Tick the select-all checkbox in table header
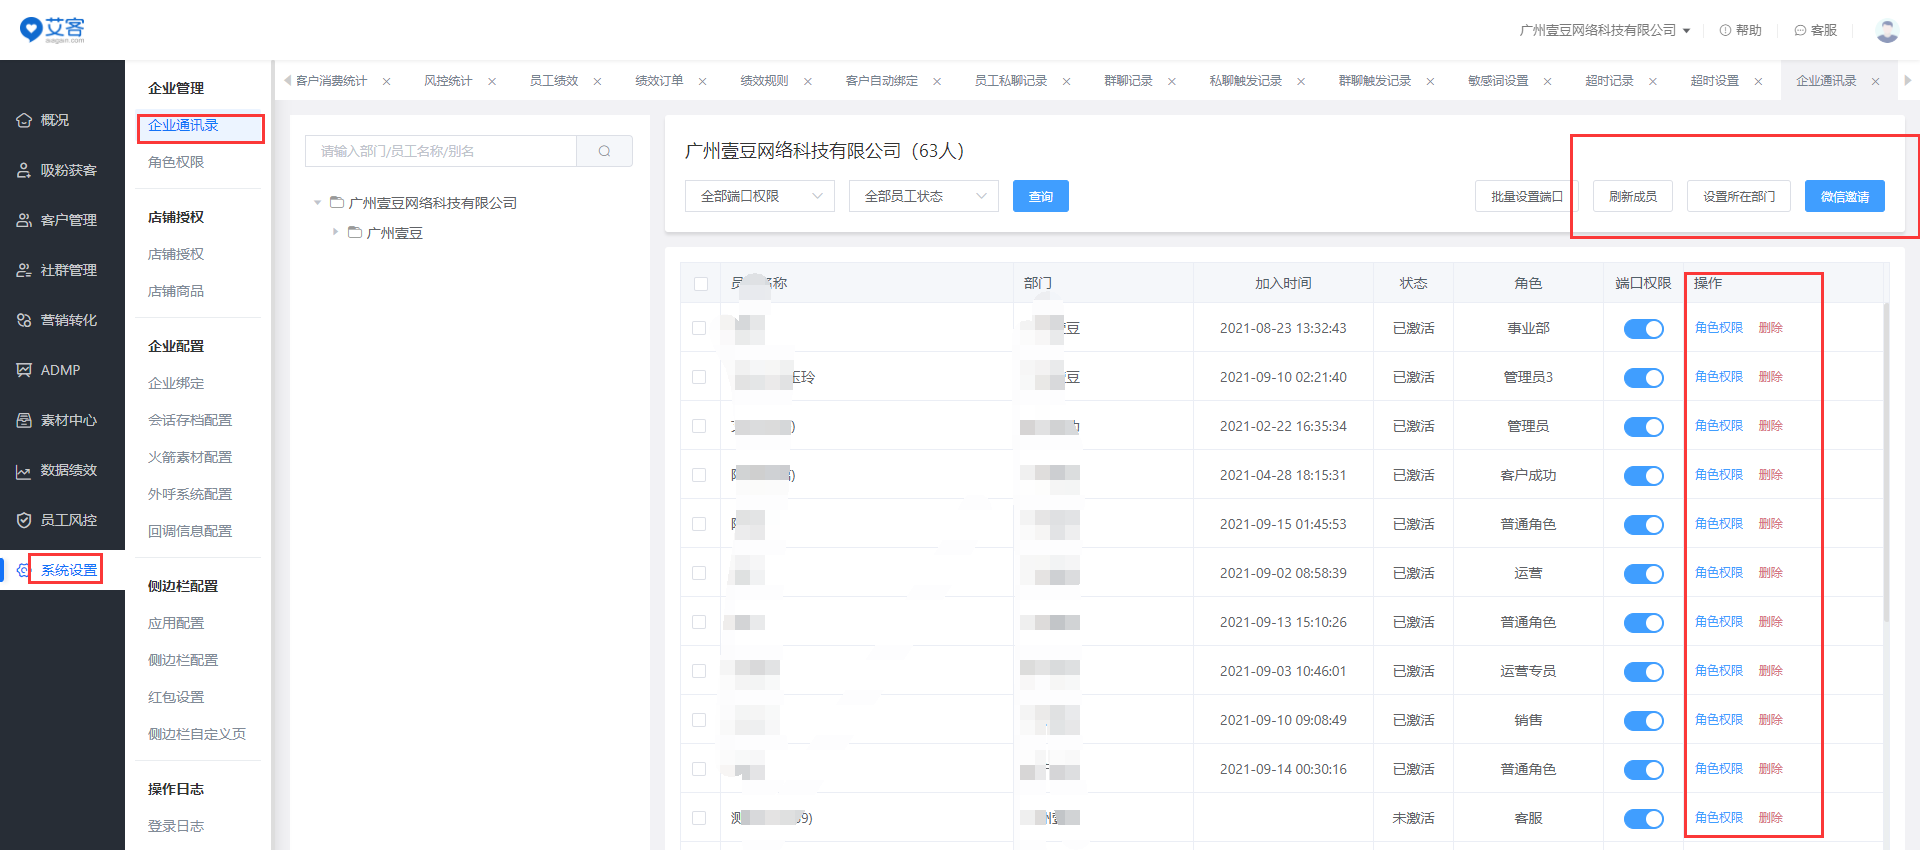The width and height of the screenshot is (1920, 850). 700,284
